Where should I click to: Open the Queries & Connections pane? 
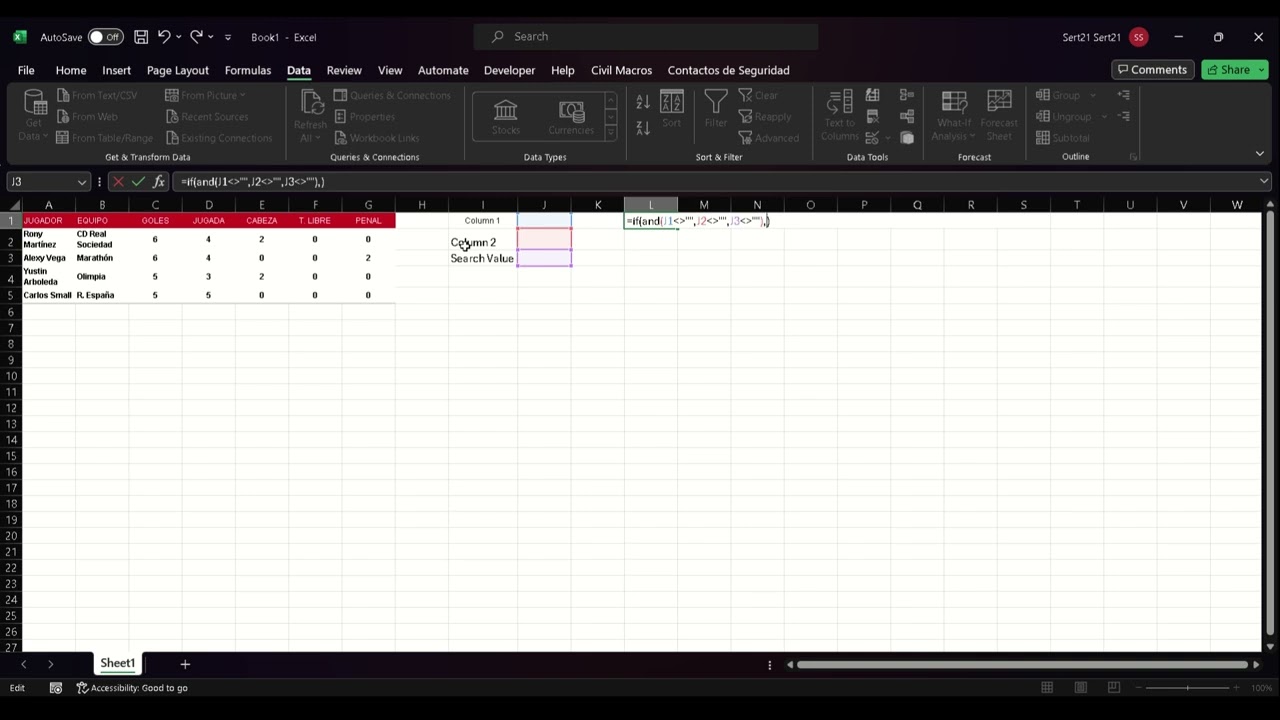tap(392, 95)
